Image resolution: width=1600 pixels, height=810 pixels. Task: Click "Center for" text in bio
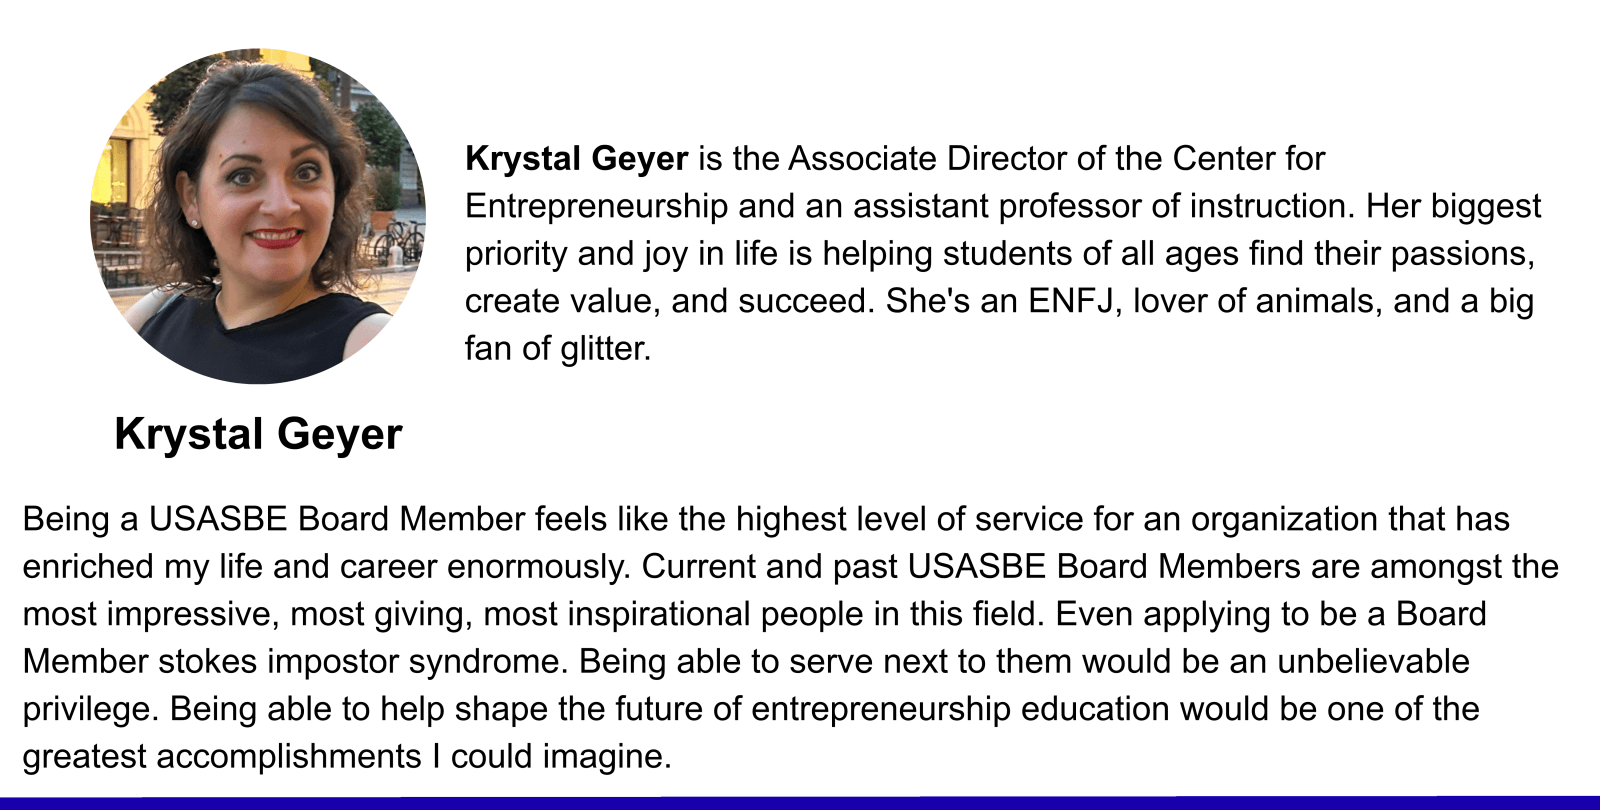[x=1248, y=159]
